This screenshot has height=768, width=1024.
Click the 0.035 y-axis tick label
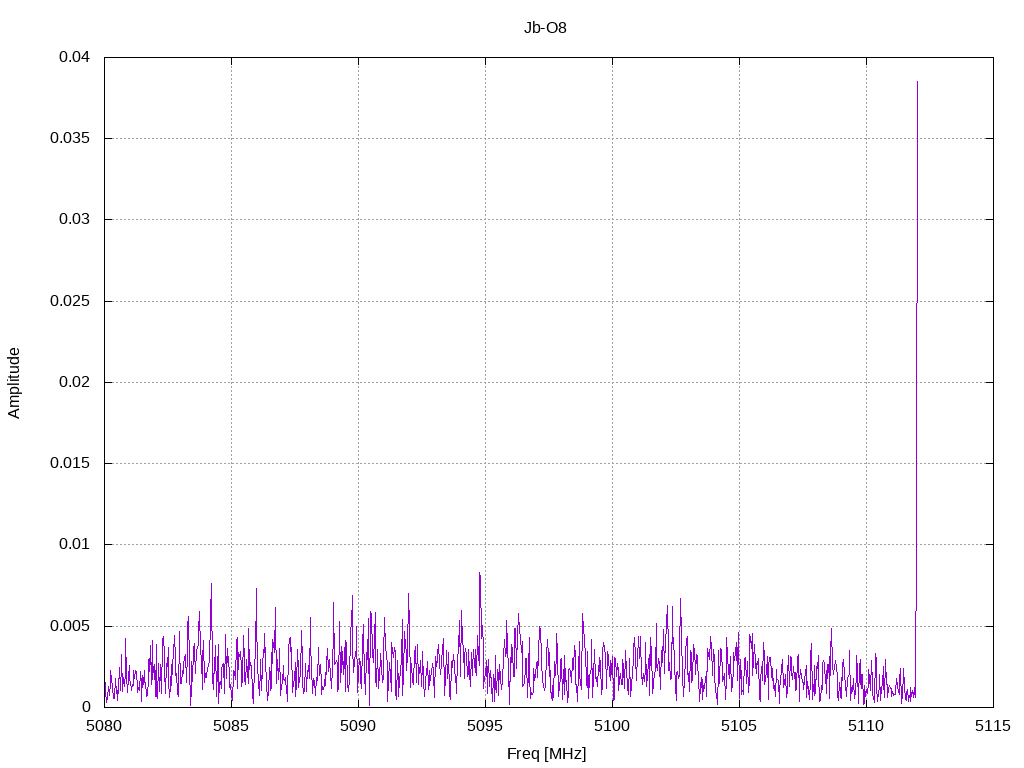(69, 138)
